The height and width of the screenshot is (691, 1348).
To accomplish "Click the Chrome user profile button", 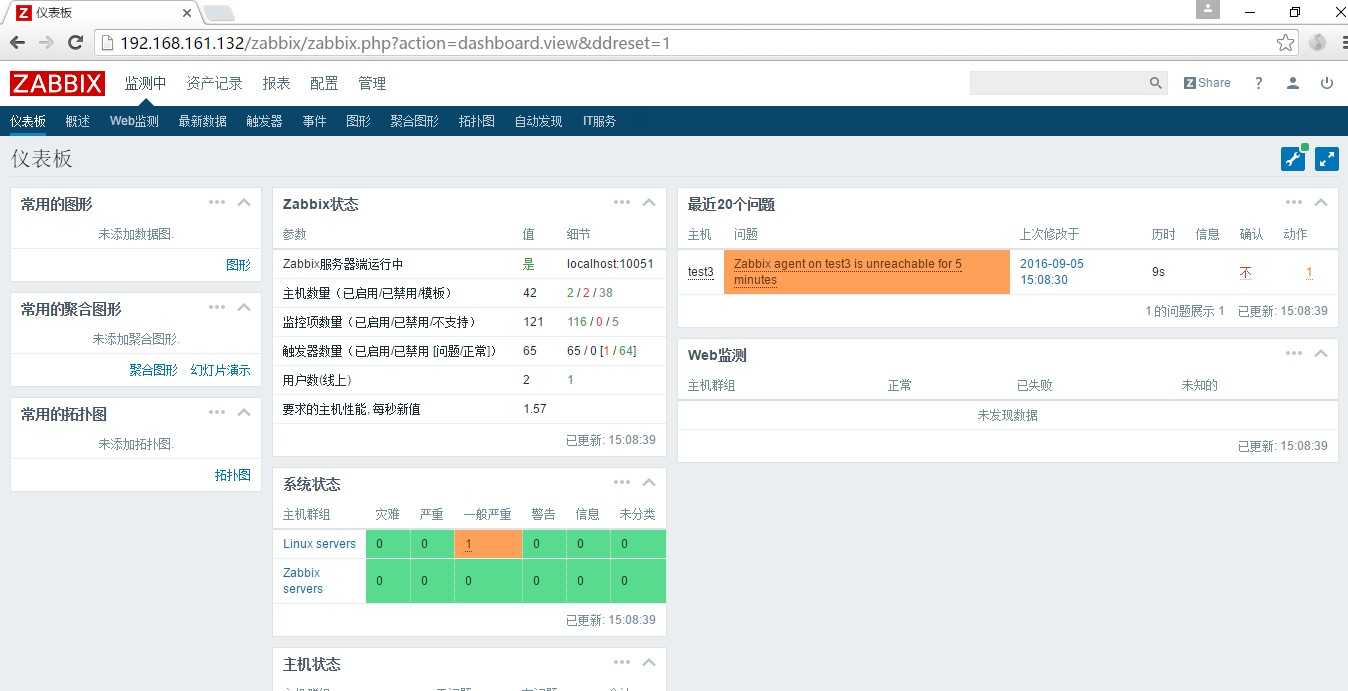I will tap(1208, 10).
